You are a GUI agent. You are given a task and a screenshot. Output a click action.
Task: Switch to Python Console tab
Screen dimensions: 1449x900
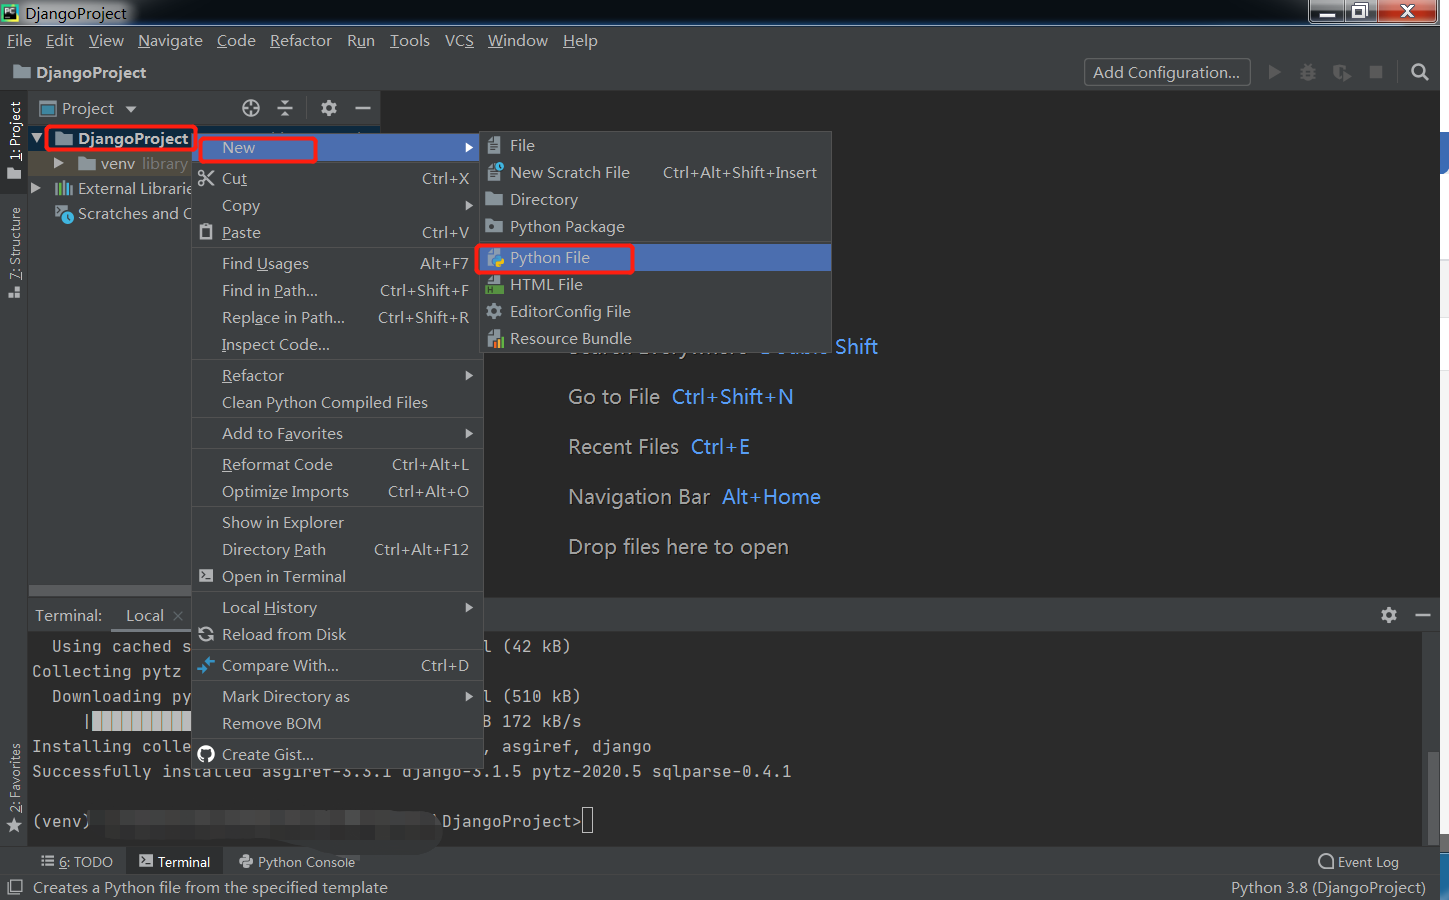297,862
